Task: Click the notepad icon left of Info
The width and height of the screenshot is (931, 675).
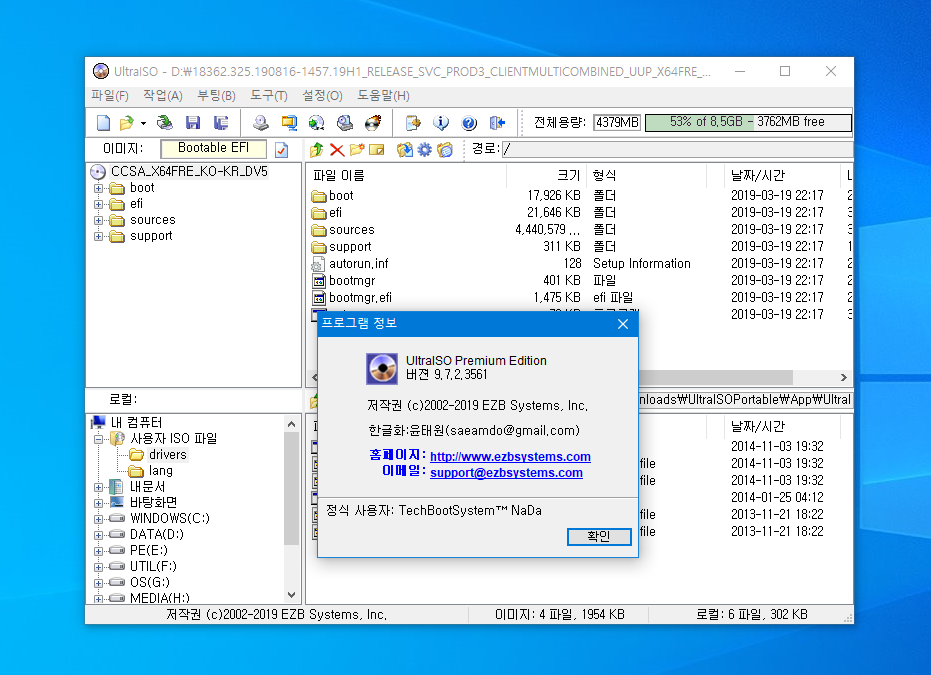Action: [x=413, y=122]
